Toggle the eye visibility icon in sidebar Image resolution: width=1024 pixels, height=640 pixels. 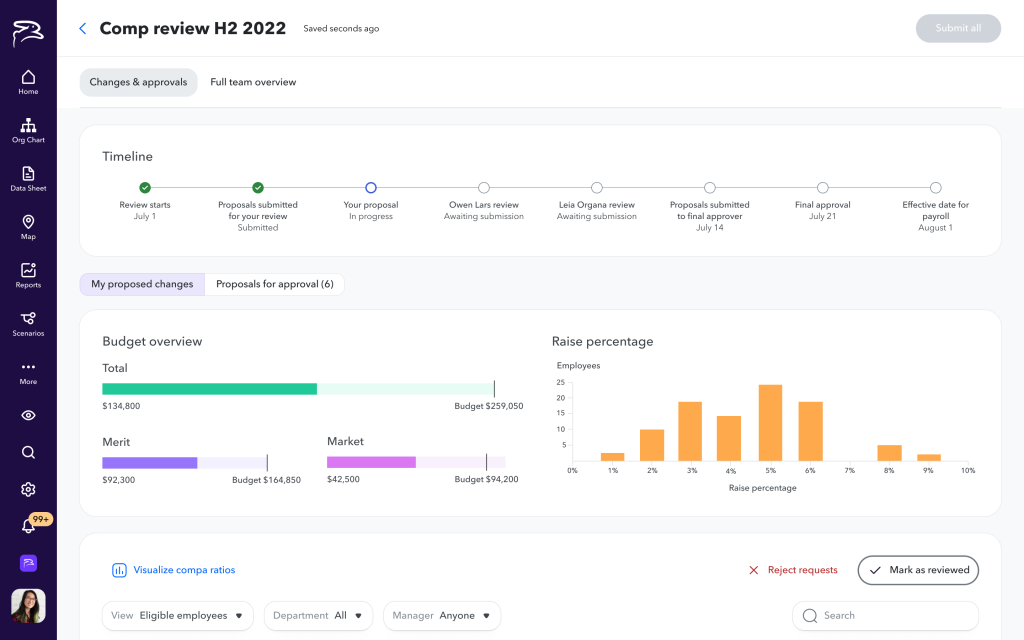click(x=28, y=415)
